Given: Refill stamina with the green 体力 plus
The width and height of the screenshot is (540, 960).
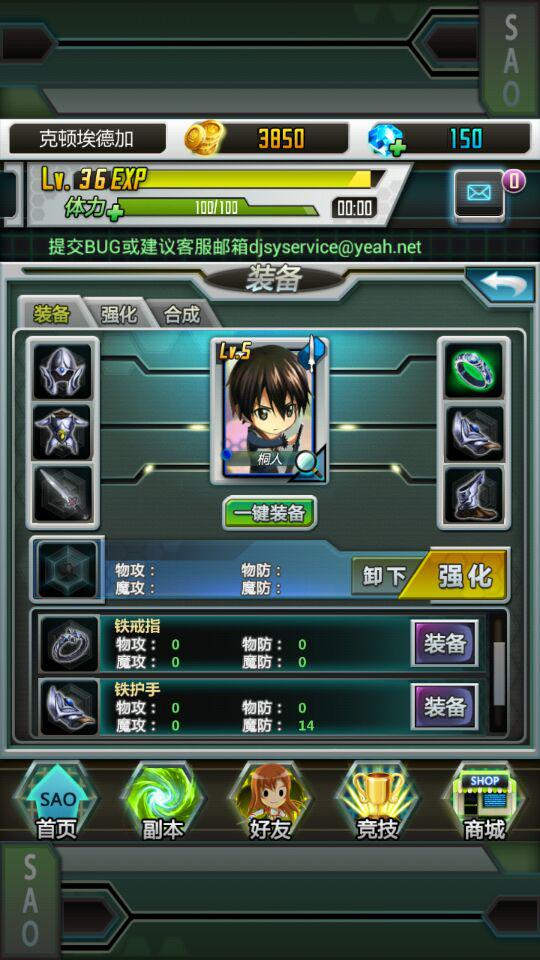Looking at the screenshot, I should coord(114,211).
